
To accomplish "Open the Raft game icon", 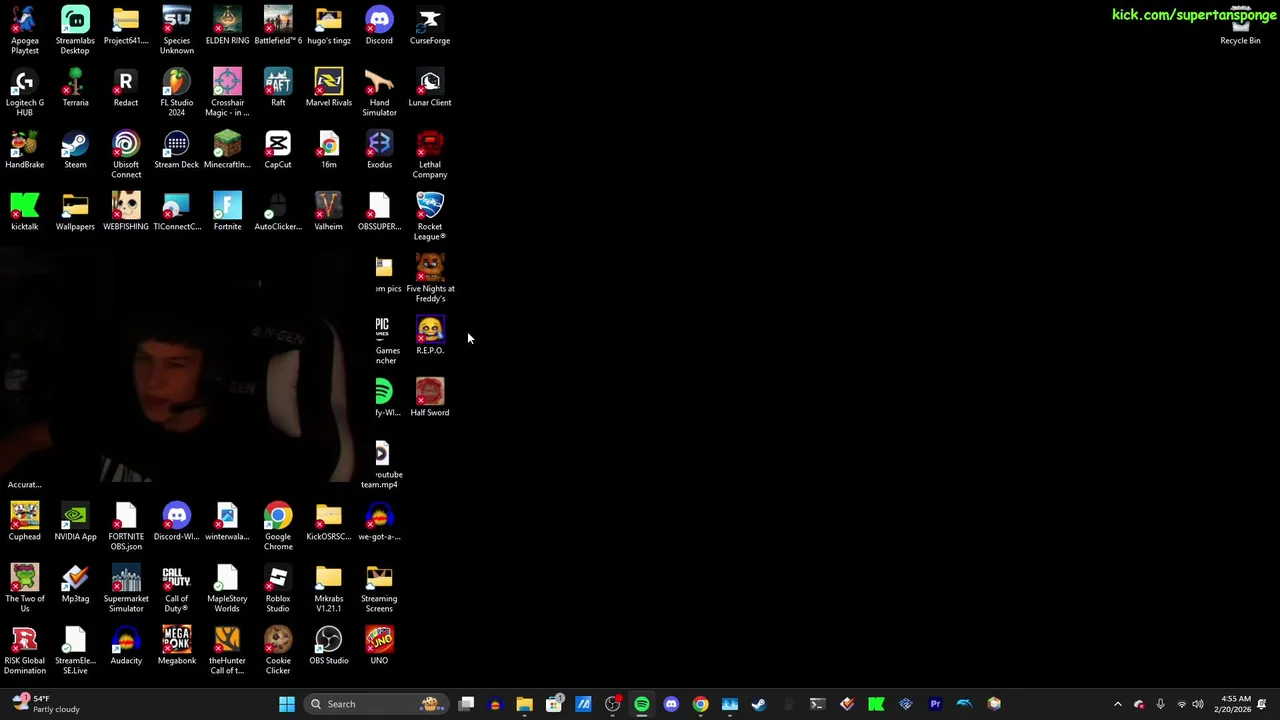I will tap(278, 88).
